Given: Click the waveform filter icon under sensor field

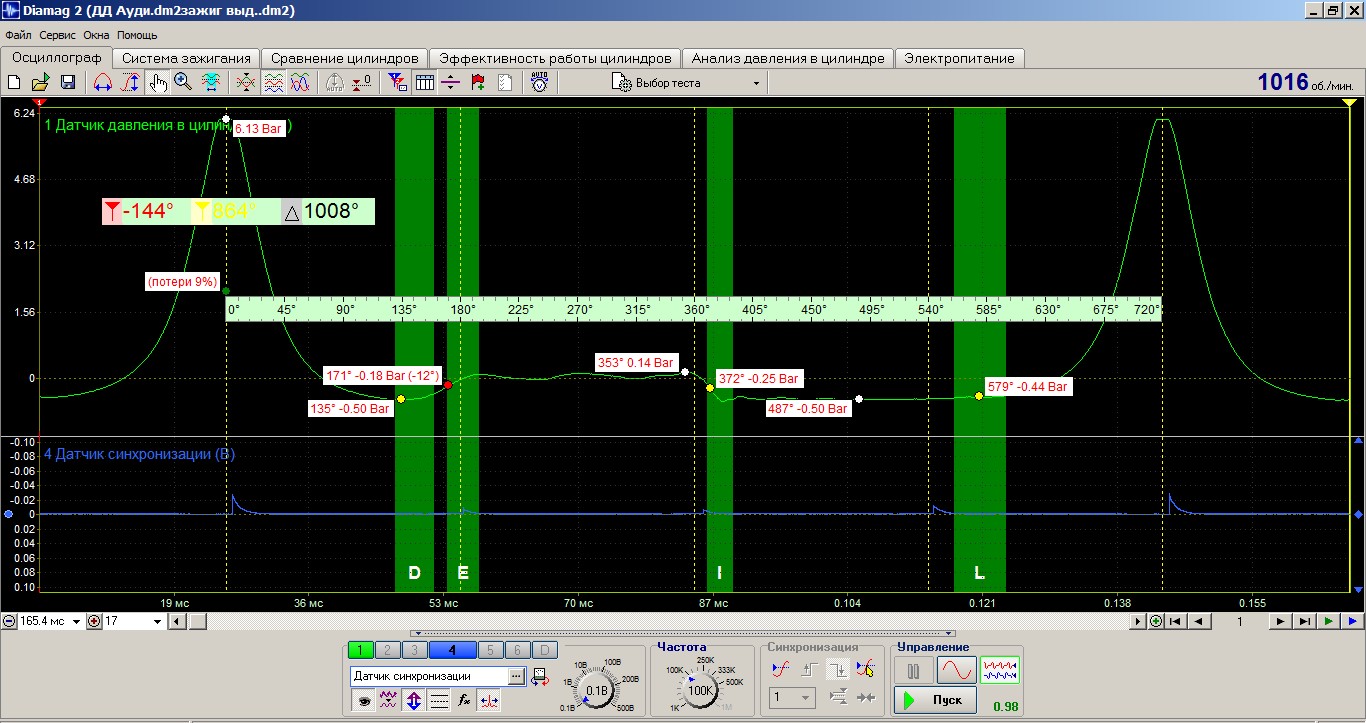Looking at the screenshot, I should tap(389, 700).
